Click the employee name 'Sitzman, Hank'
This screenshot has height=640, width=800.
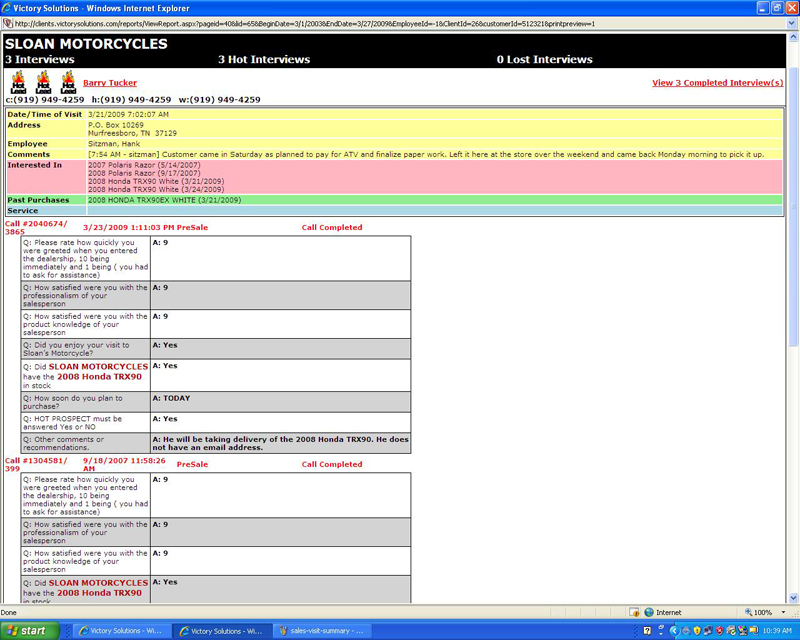pyautogui.click(x=114, y=144)
